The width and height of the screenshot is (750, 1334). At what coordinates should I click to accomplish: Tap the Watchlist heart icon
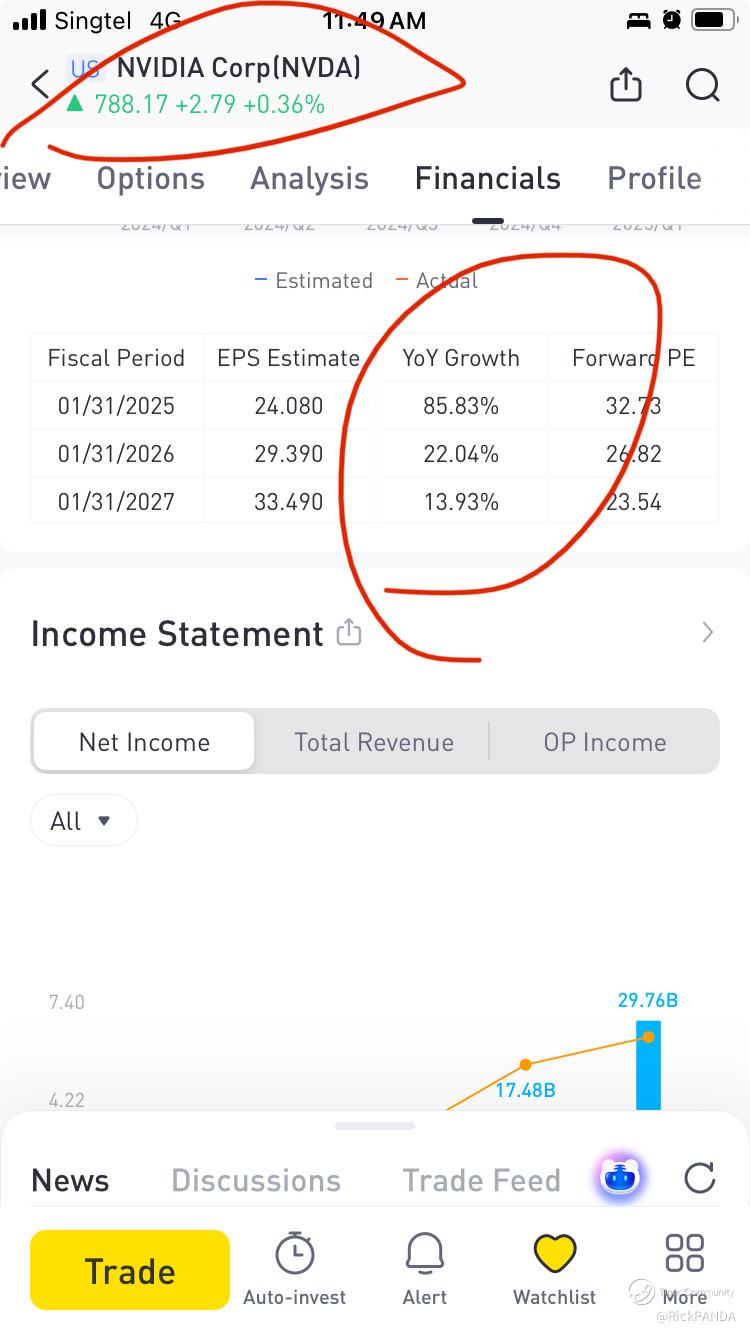[x=554, y=1254]
